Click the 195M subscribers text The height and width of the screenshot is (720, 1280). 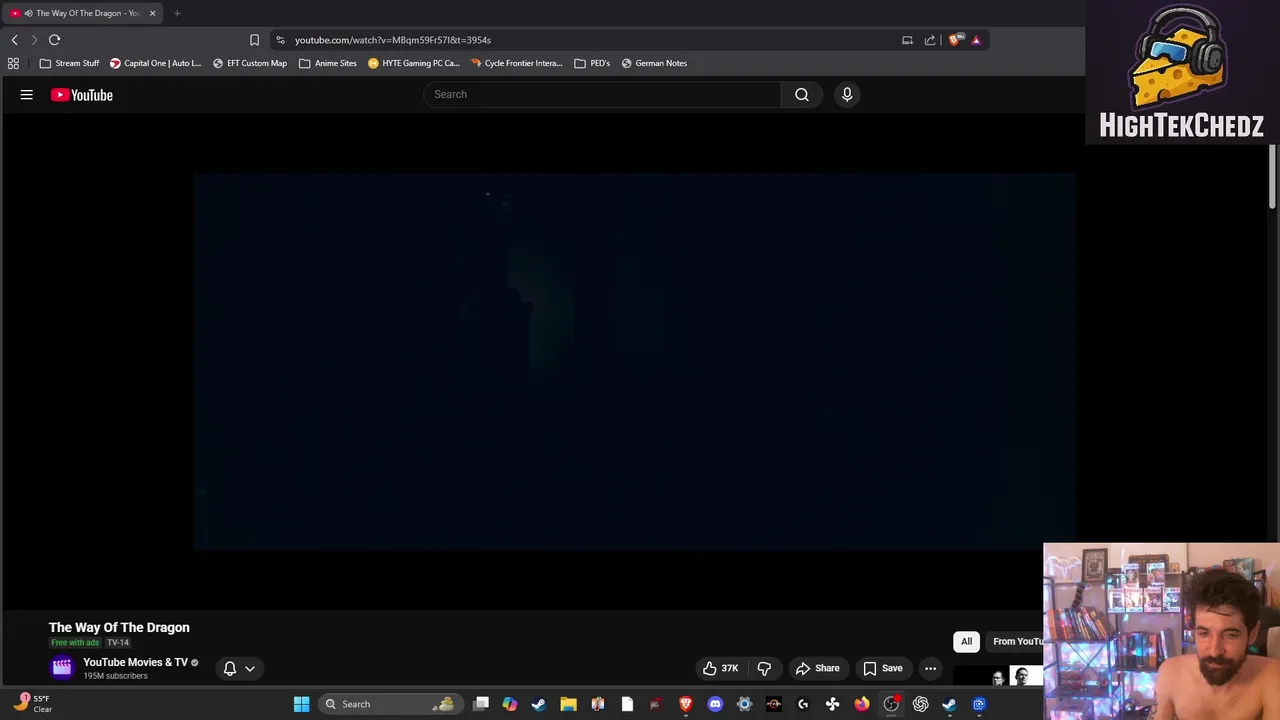(115, 676)
